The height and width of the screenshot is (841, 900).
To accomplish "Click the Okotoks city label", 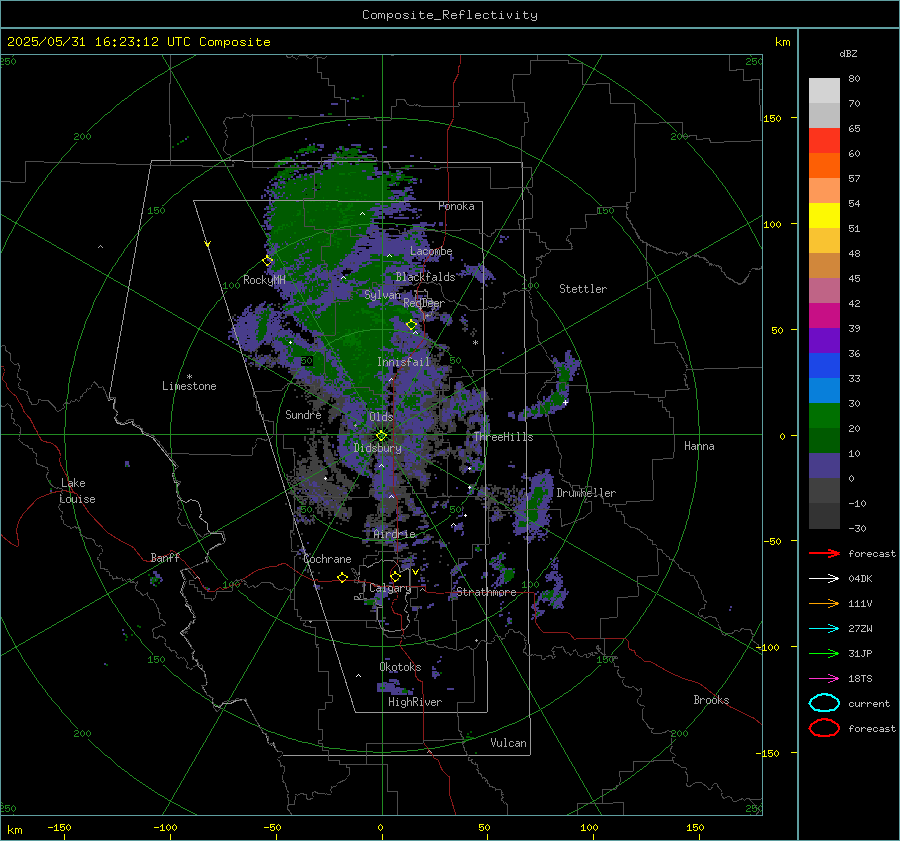I will coord(400,667).
